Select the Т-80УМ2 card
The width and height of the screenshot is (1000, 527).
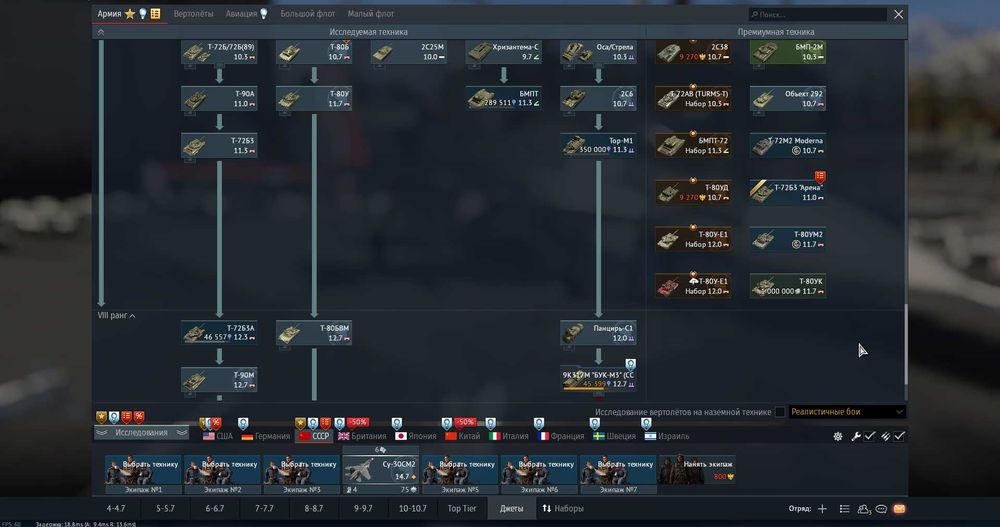coord(788,239)
